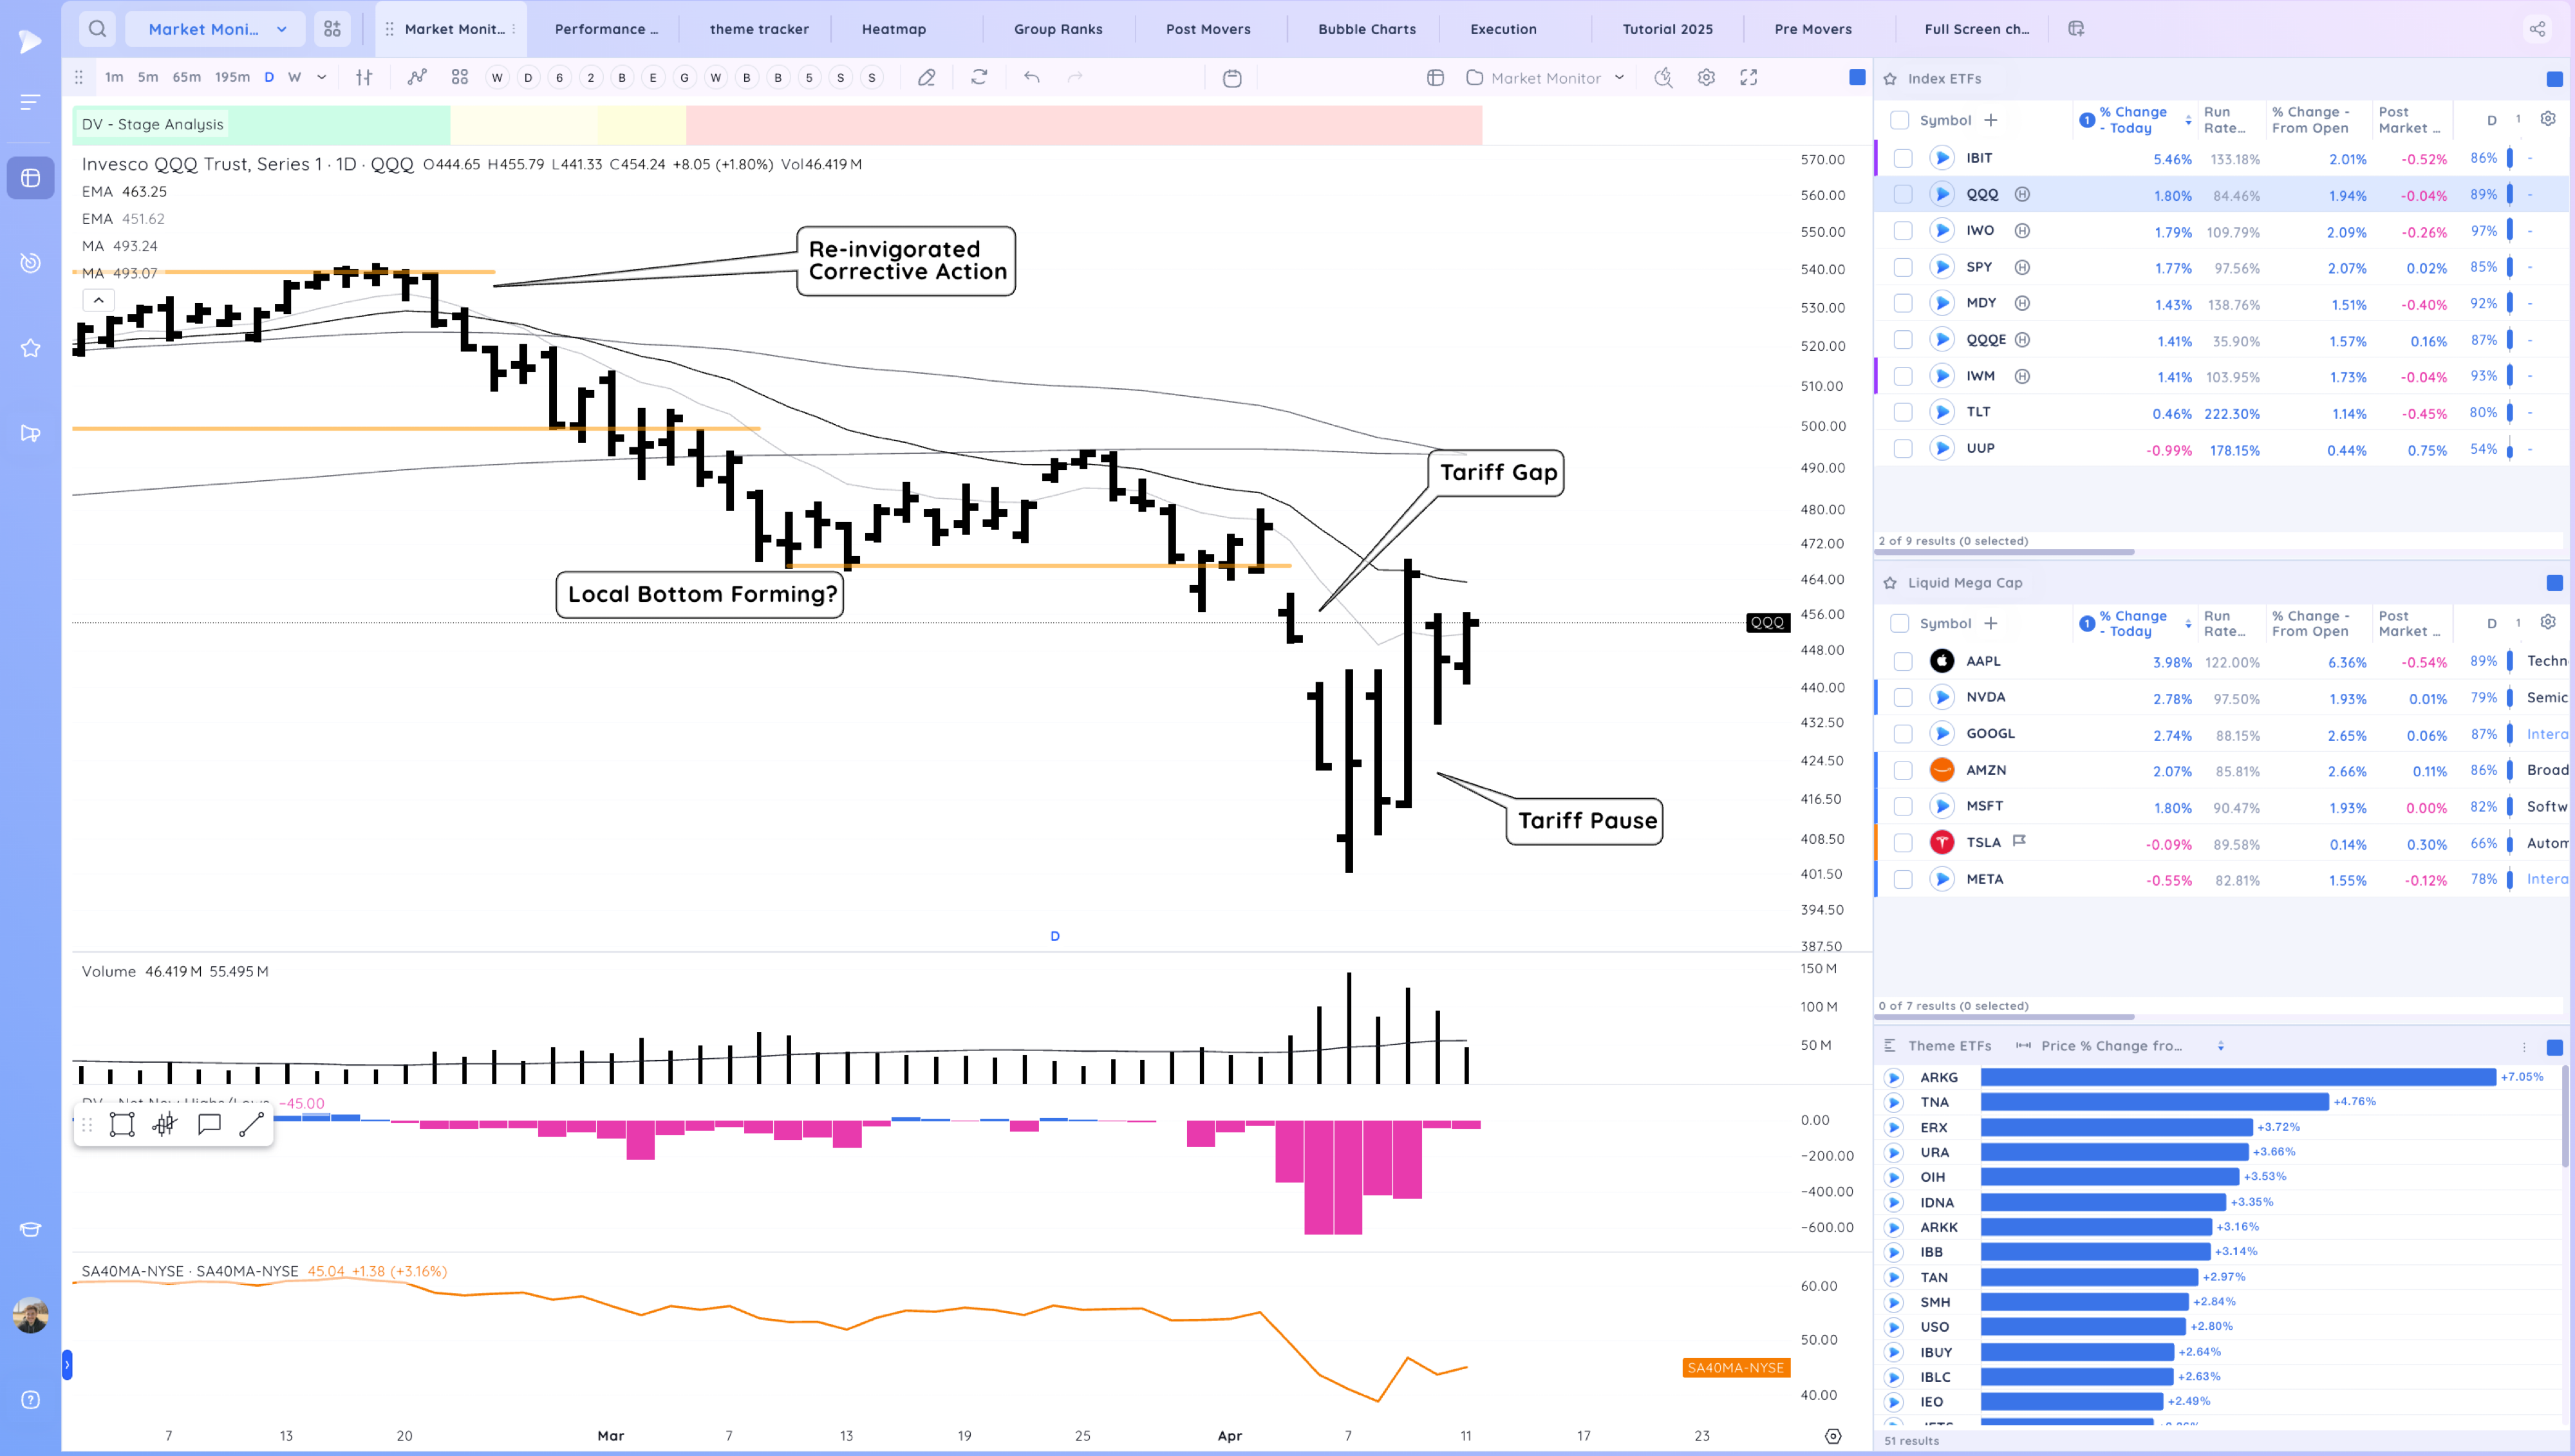This screenshot has width=2575, height=1456.
Task: Click the calendar go-to-date icon
Action: (1232, 78)
